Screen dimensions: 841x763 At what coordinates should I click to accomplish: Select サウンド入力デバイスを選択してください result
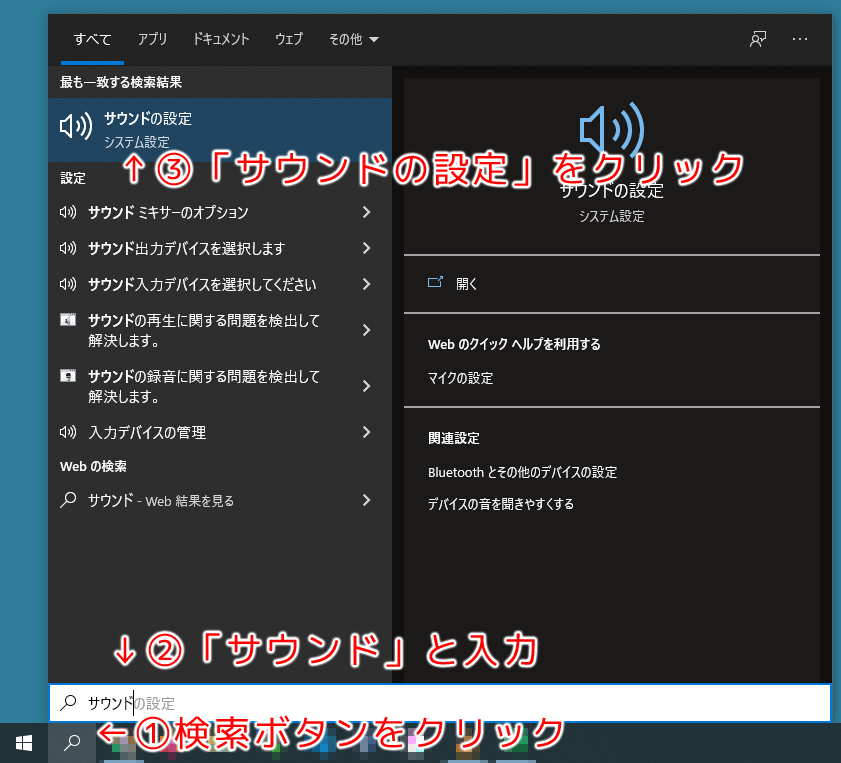(x=202, y=284)
